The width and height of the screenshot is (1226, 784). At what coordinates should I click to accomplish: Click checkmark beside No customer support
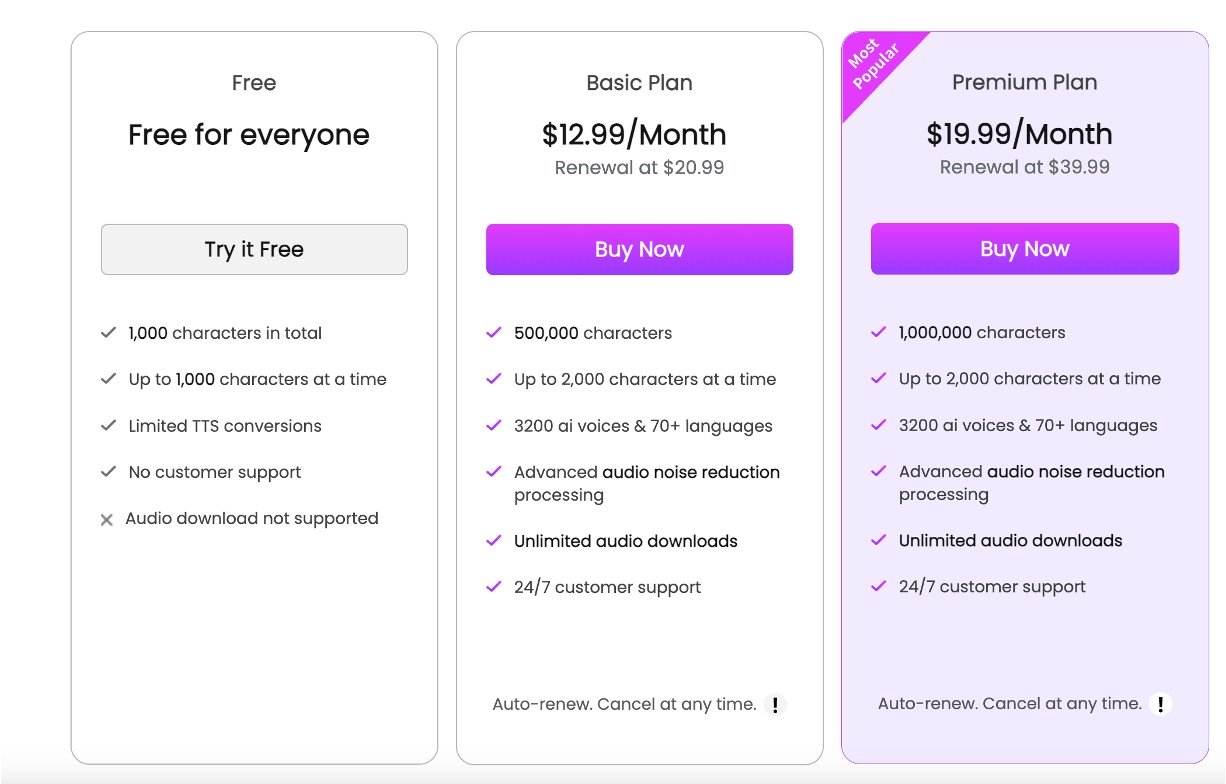(108, 472)
